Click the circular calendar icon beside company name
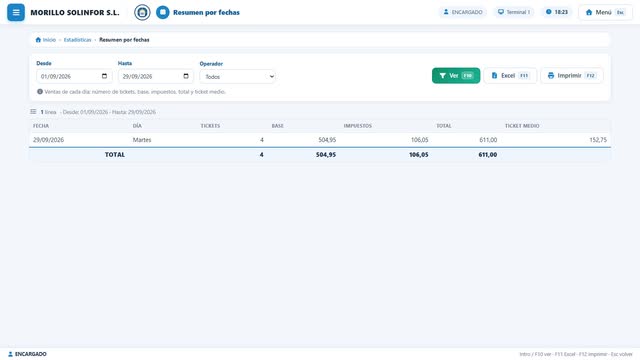The width and height of the screenshot is (640, 360). pyautogui.click(x=142, y=12)
